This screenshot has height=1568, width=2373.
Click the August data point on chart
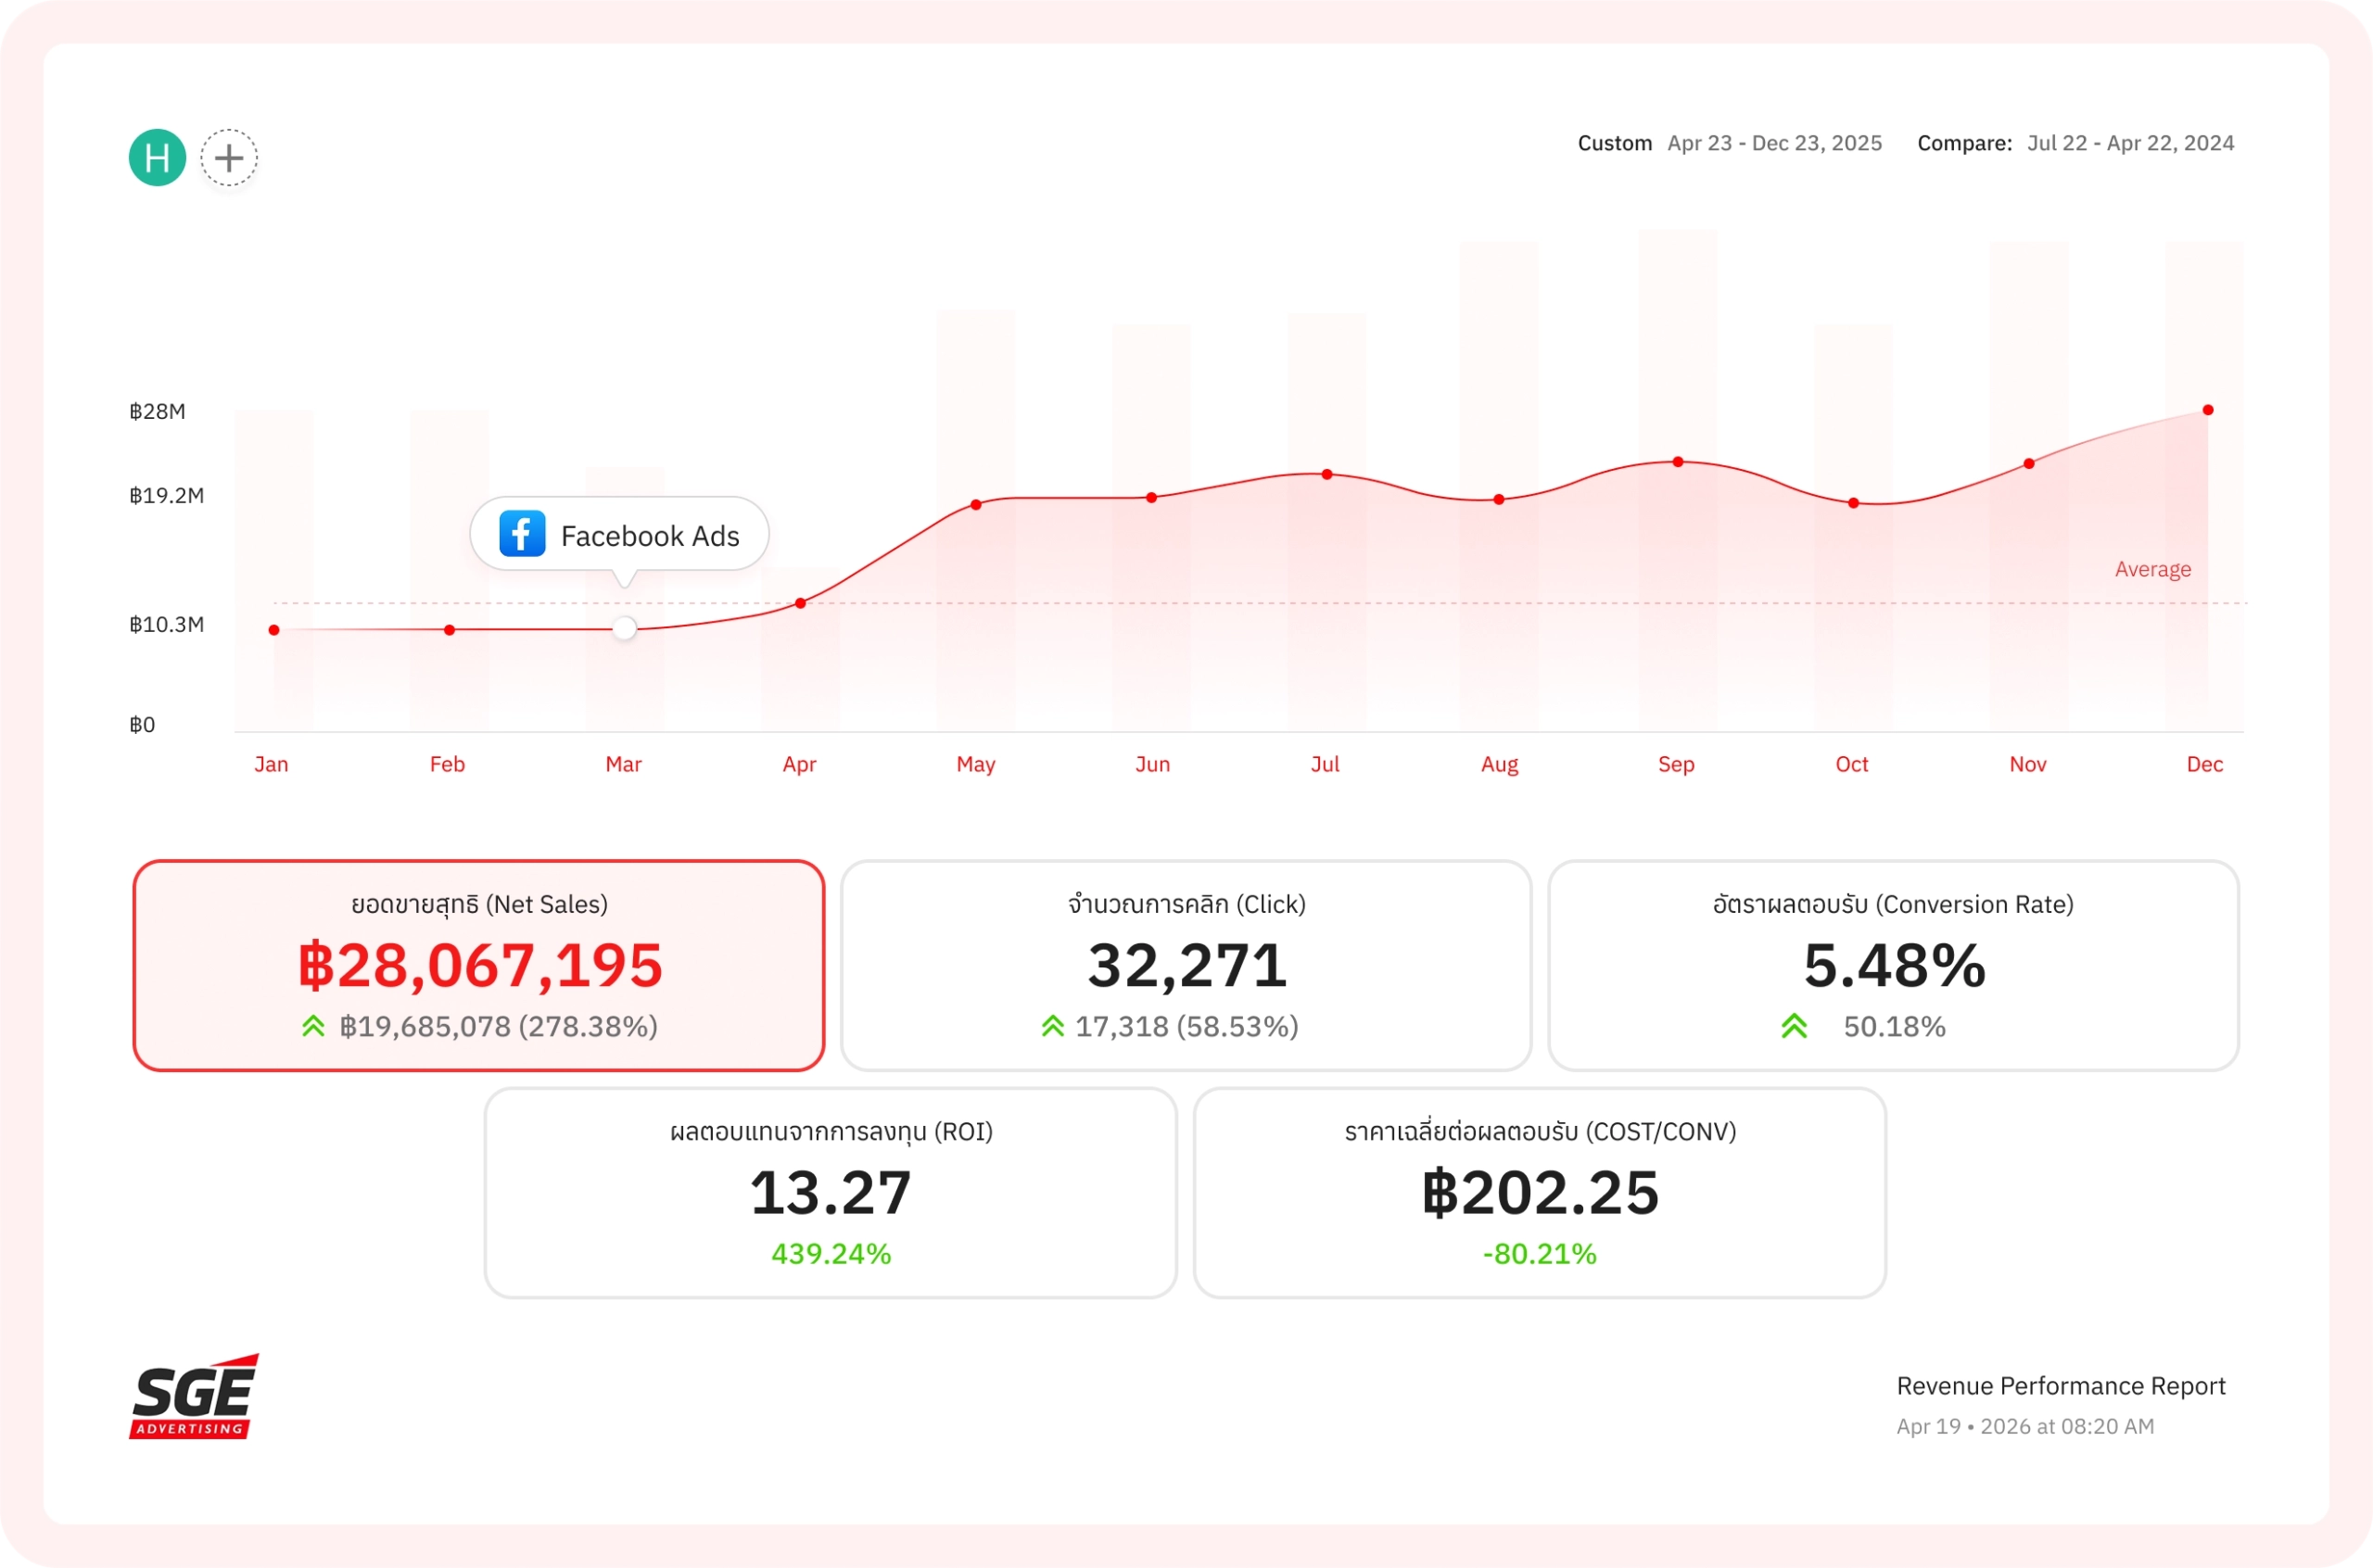click(1499, 499)
